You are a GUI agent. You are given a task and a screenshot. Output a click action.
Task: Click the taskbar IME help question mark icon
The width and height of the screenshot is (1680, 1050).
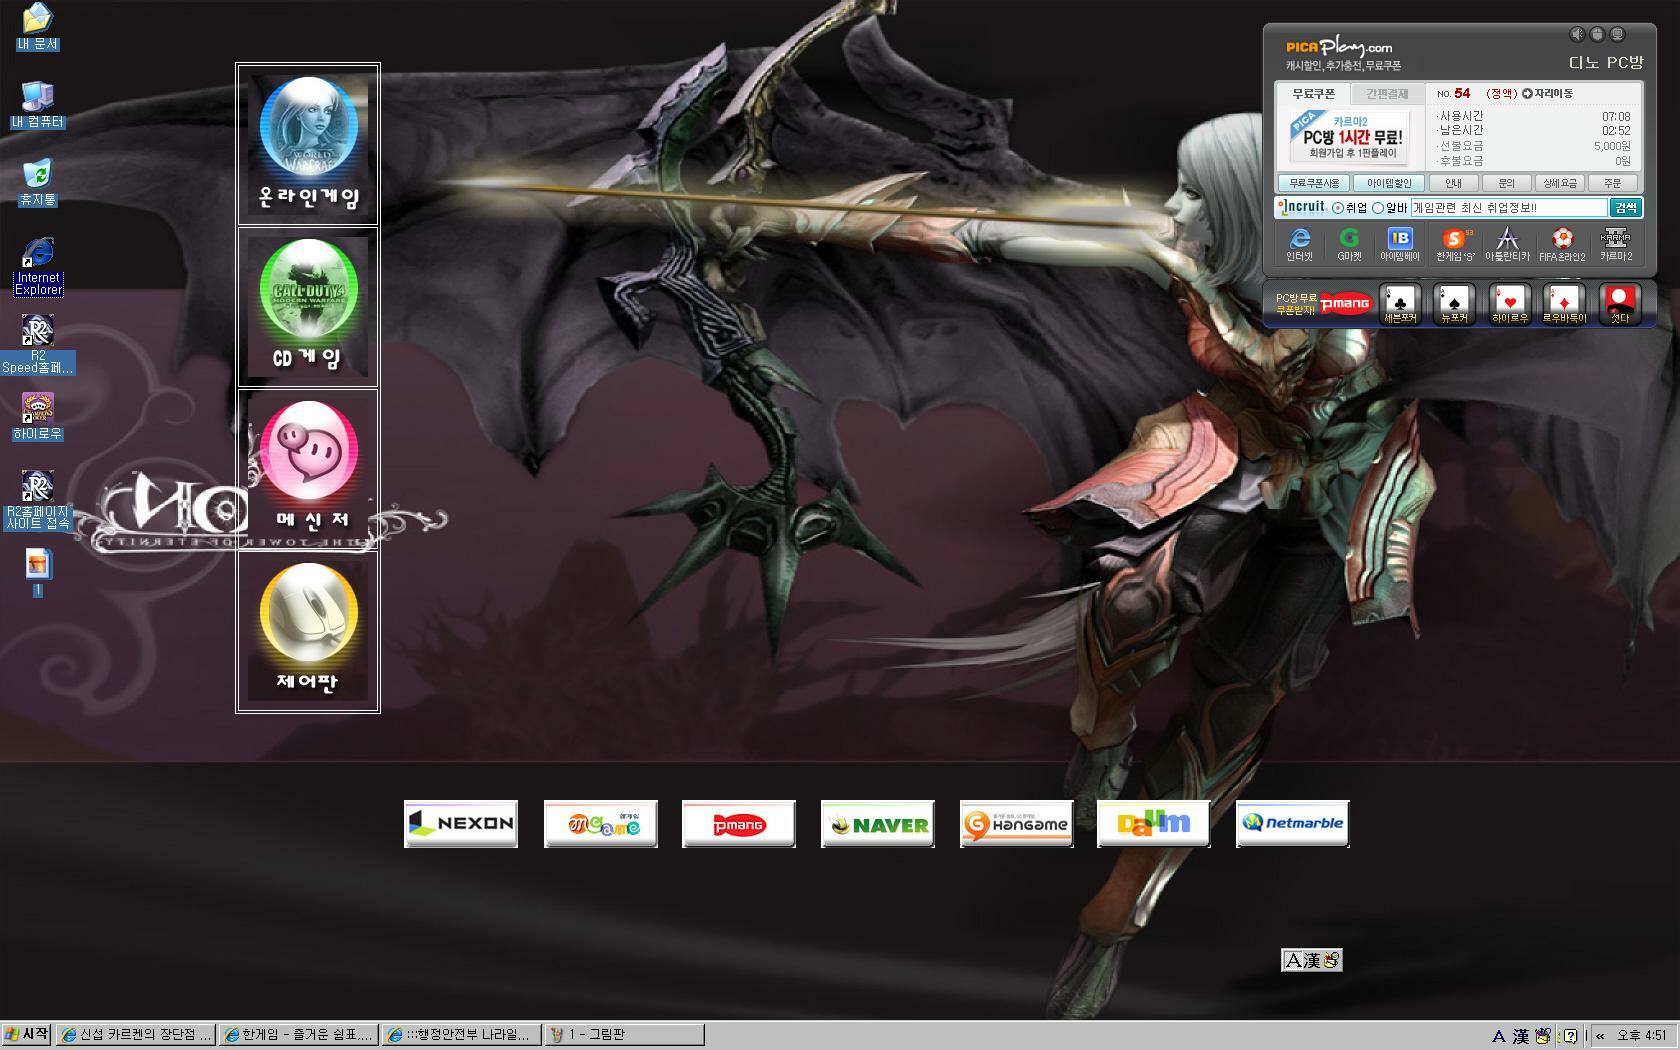1570,1036
